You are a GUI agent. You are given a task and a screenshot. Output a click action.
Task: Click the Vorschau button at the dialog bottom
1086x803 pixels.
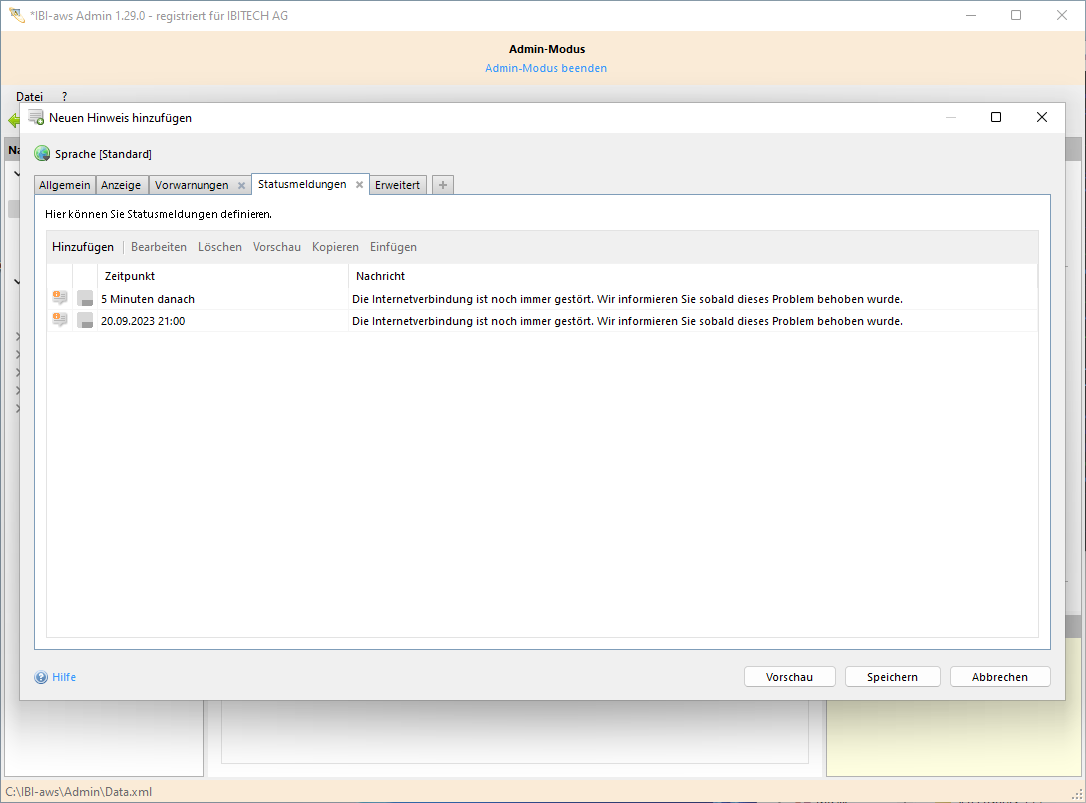coord(789,677)
